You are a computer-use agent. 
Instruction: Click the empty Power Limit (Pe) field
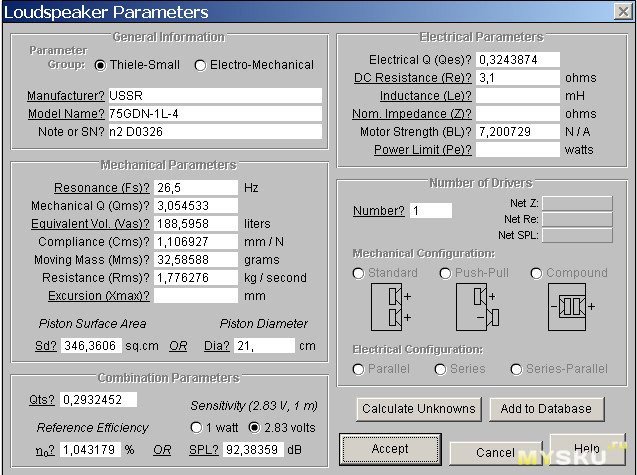click(517, 150)
